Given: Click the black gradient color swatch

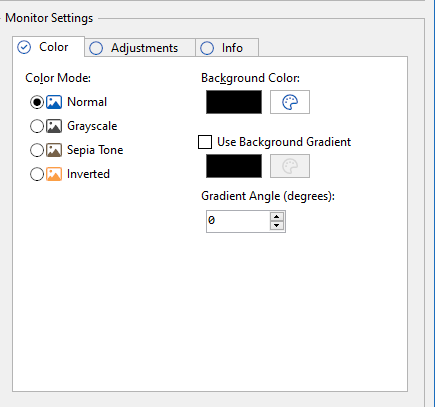Looking at the screenshot, I should click(x=234, y=166).
